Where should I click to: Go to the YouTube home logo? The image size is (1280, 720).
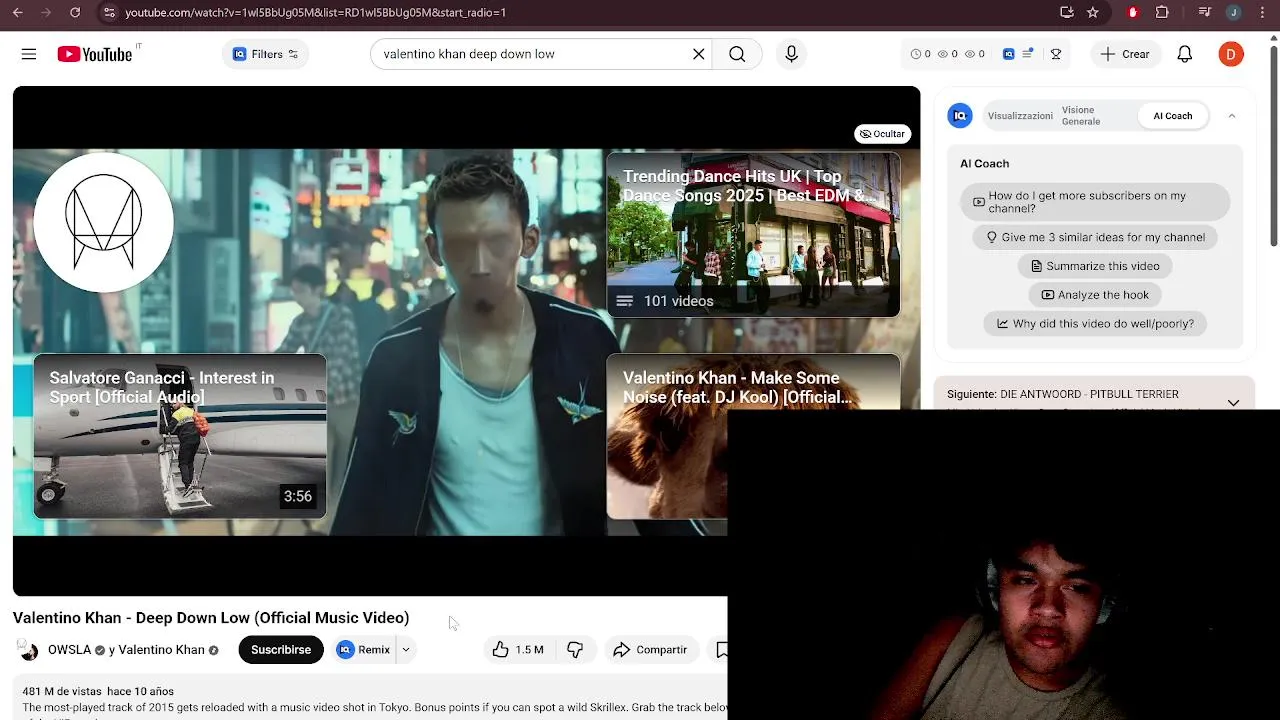point(95,54)
